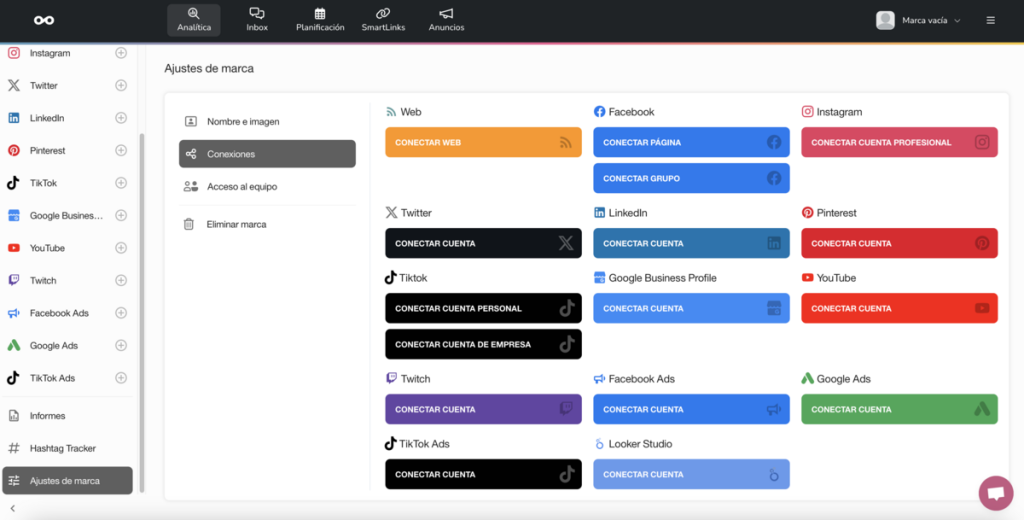The height and width of the screenshot is (520, 1024).
Task: Go to the Planificación tab
Action: (320, 20)
